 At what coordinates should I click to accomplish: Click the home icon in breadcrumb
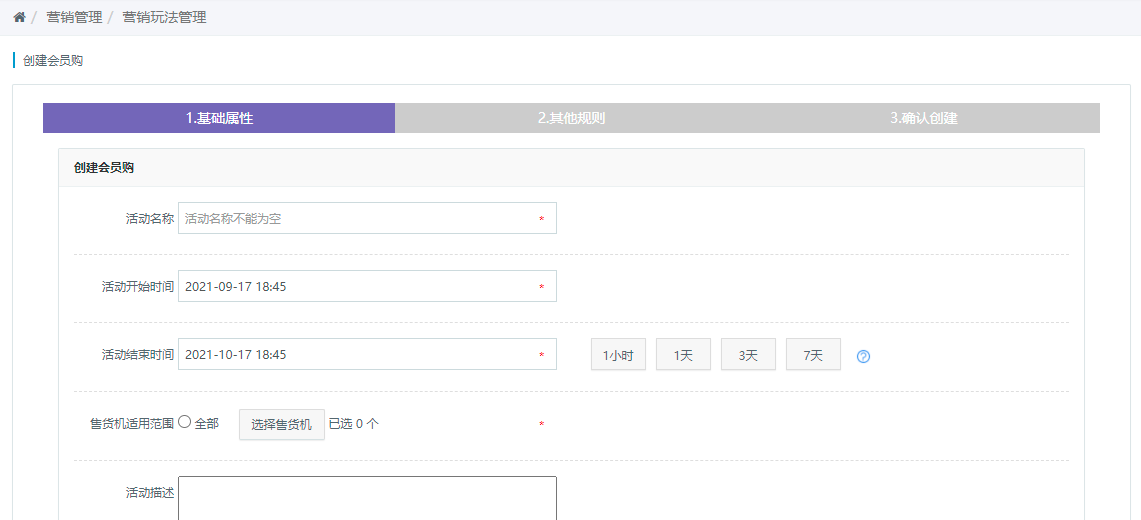pos(20,17)
